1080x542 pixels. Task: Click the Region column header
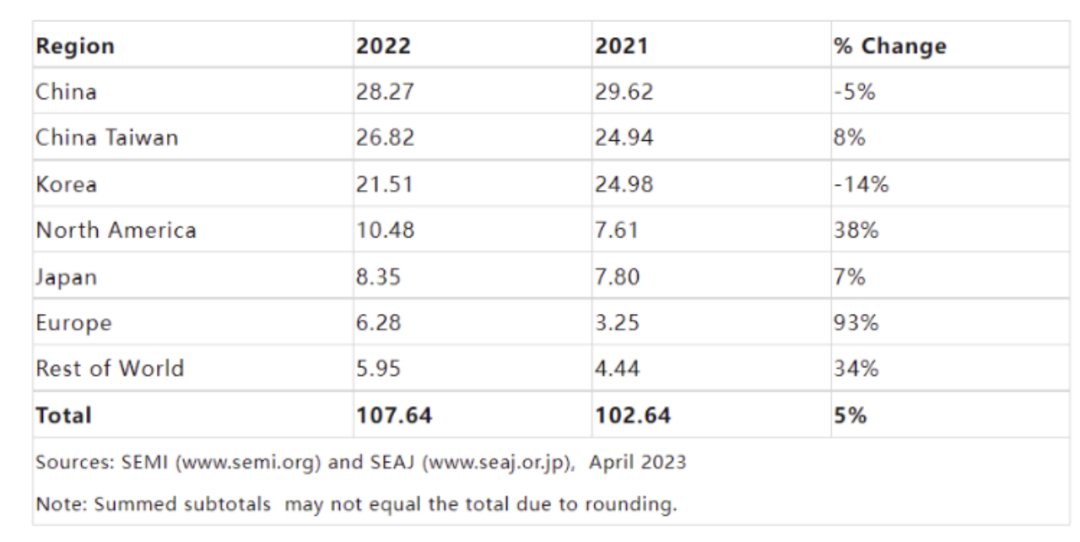pos(75,46)
